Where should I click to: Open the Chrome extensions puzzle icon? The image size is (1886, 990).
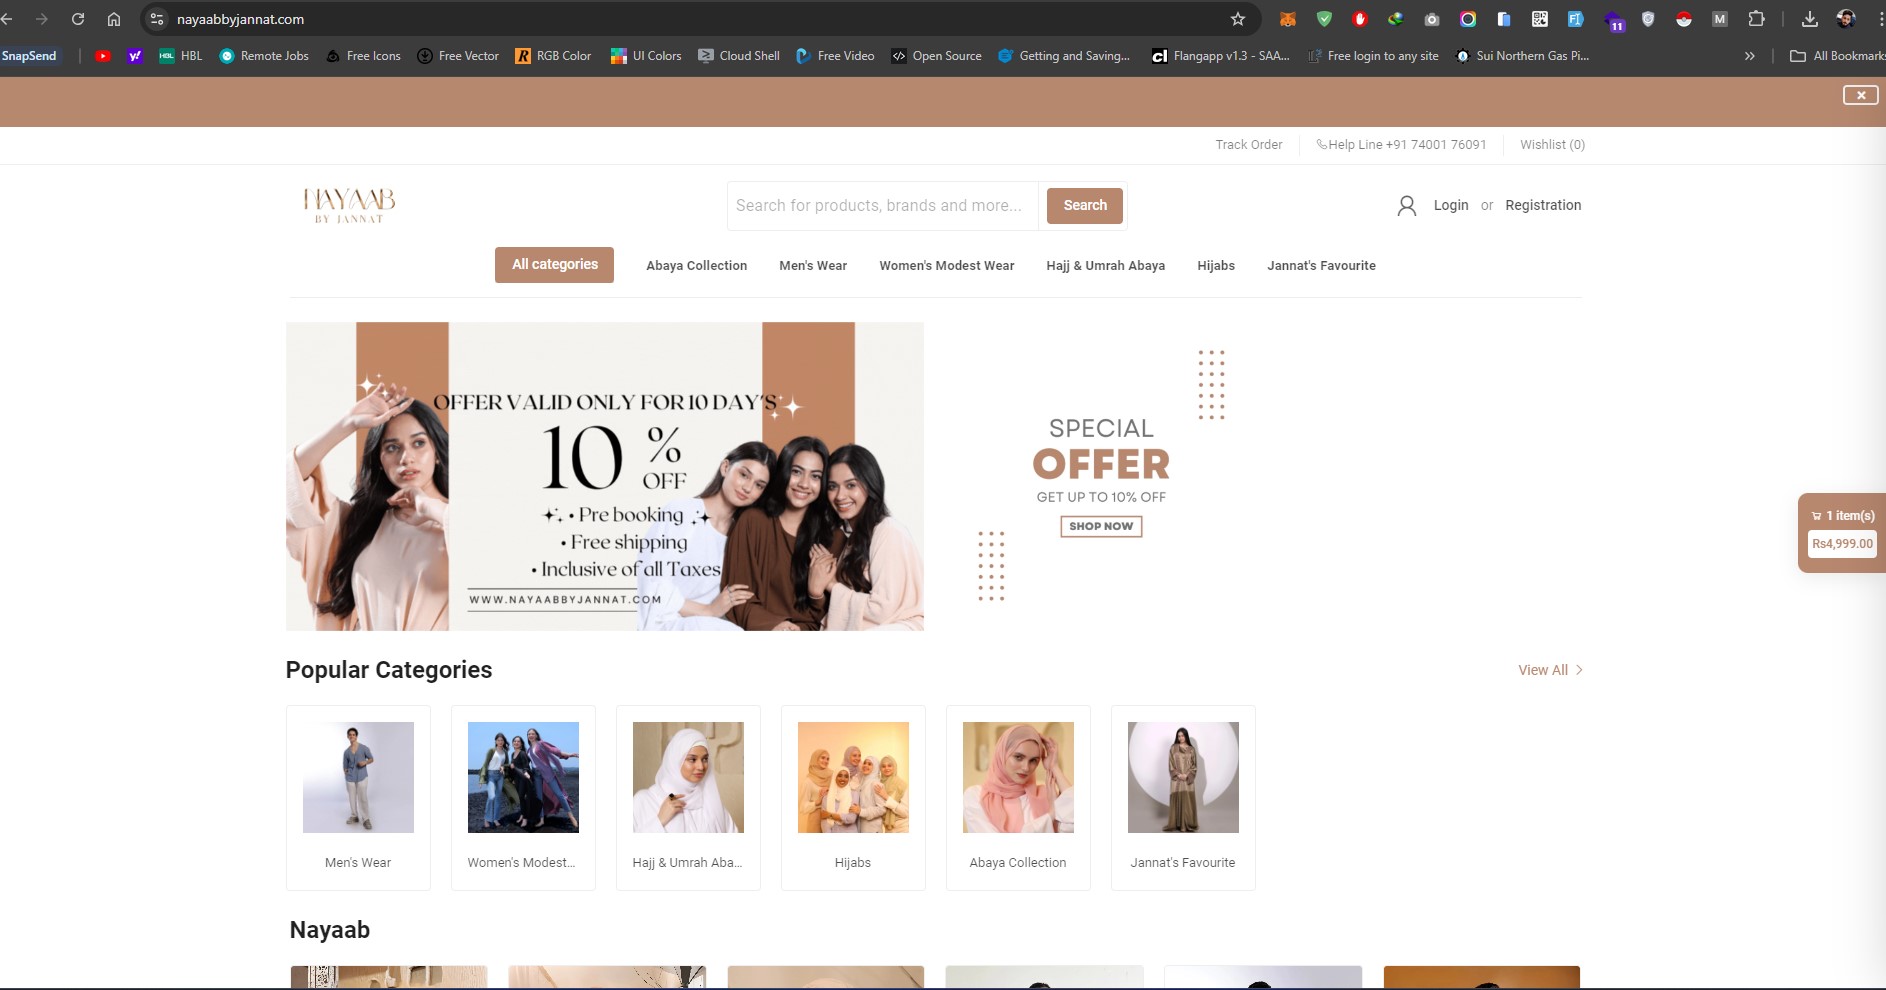[1756, 19]
